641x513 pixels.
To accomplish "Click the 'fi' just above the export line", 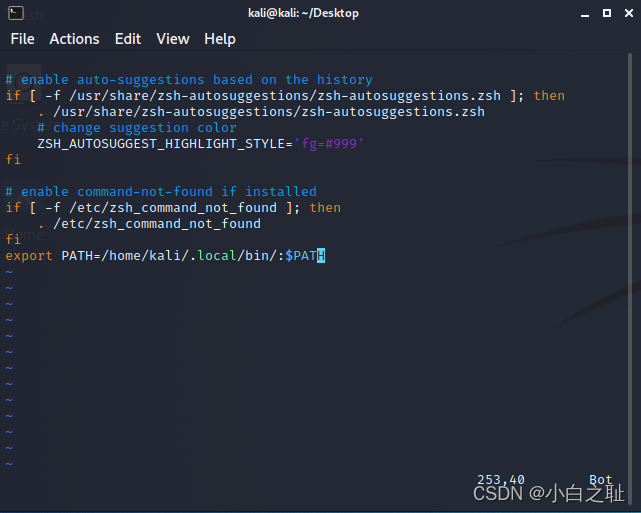I will click(13, 240).
